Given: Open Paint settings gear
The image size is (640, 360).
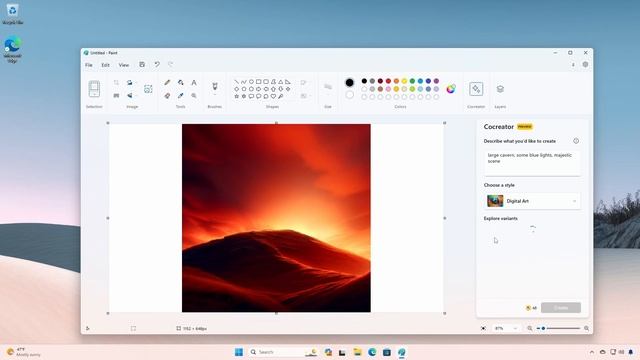Looking at the screenshot, I should coord(585,64).
